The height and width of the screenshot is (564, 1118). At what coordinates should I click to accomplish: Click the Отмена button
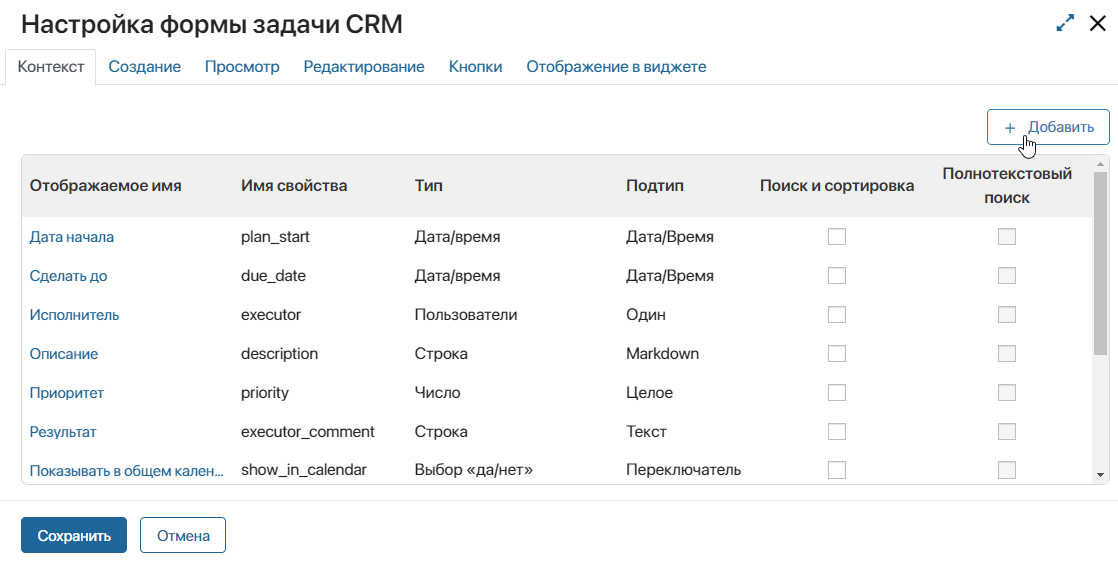click(x=183, y=535)
